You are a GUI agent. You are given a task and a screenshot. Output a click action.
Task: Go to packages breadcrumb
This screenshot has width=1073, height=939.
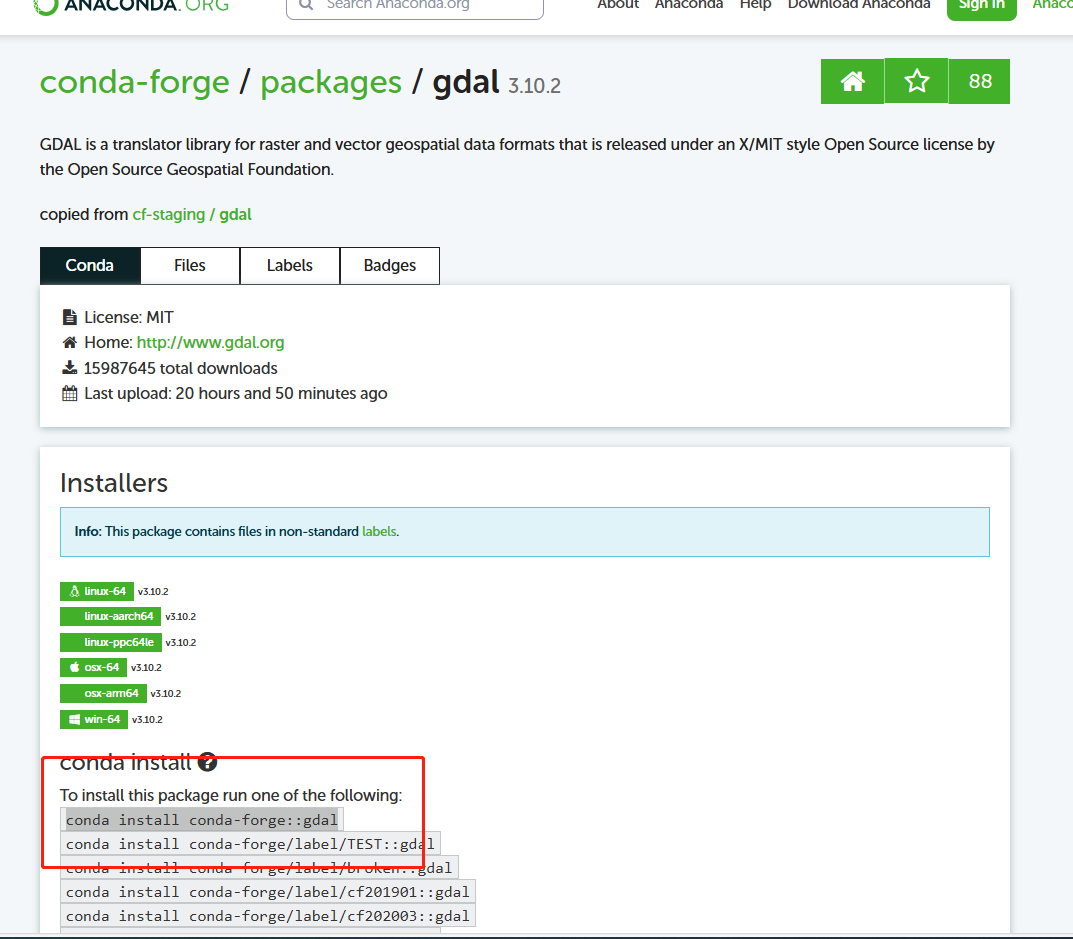[x=331, y=83]
